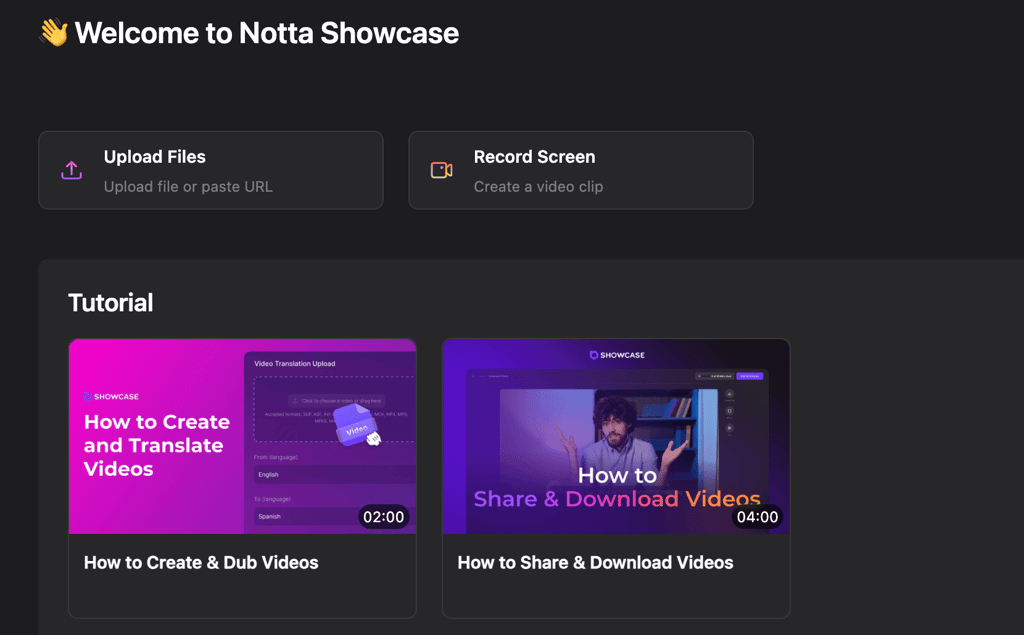Screen dimensions: 1024x635
Task: Click the "Create a video clip" subtitle
Action: tap(538, 187)
